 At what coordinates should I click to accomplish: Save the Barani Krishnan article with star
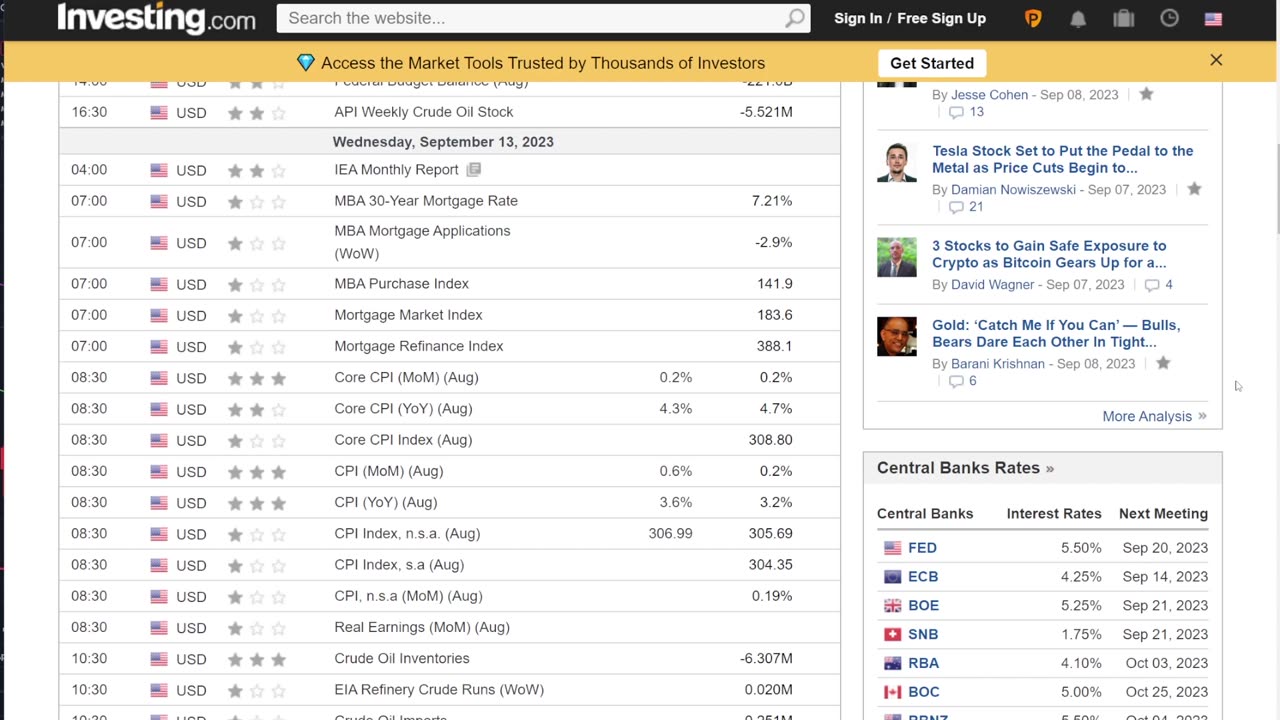(1163, 364)
